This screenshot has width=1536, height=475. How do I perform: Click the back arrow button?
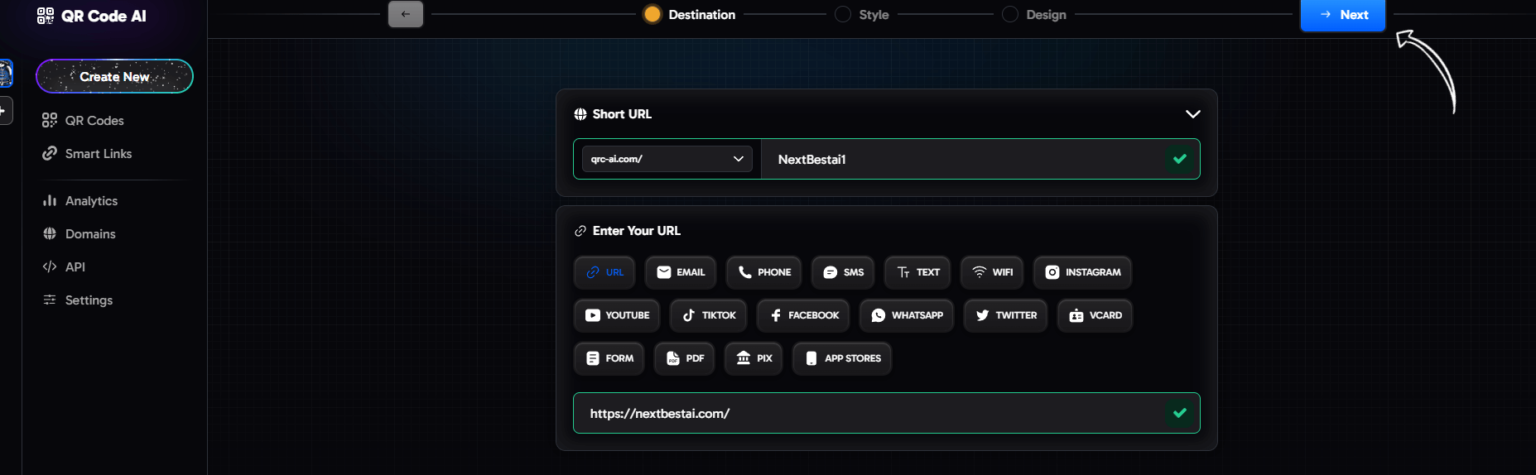[406, 14]
